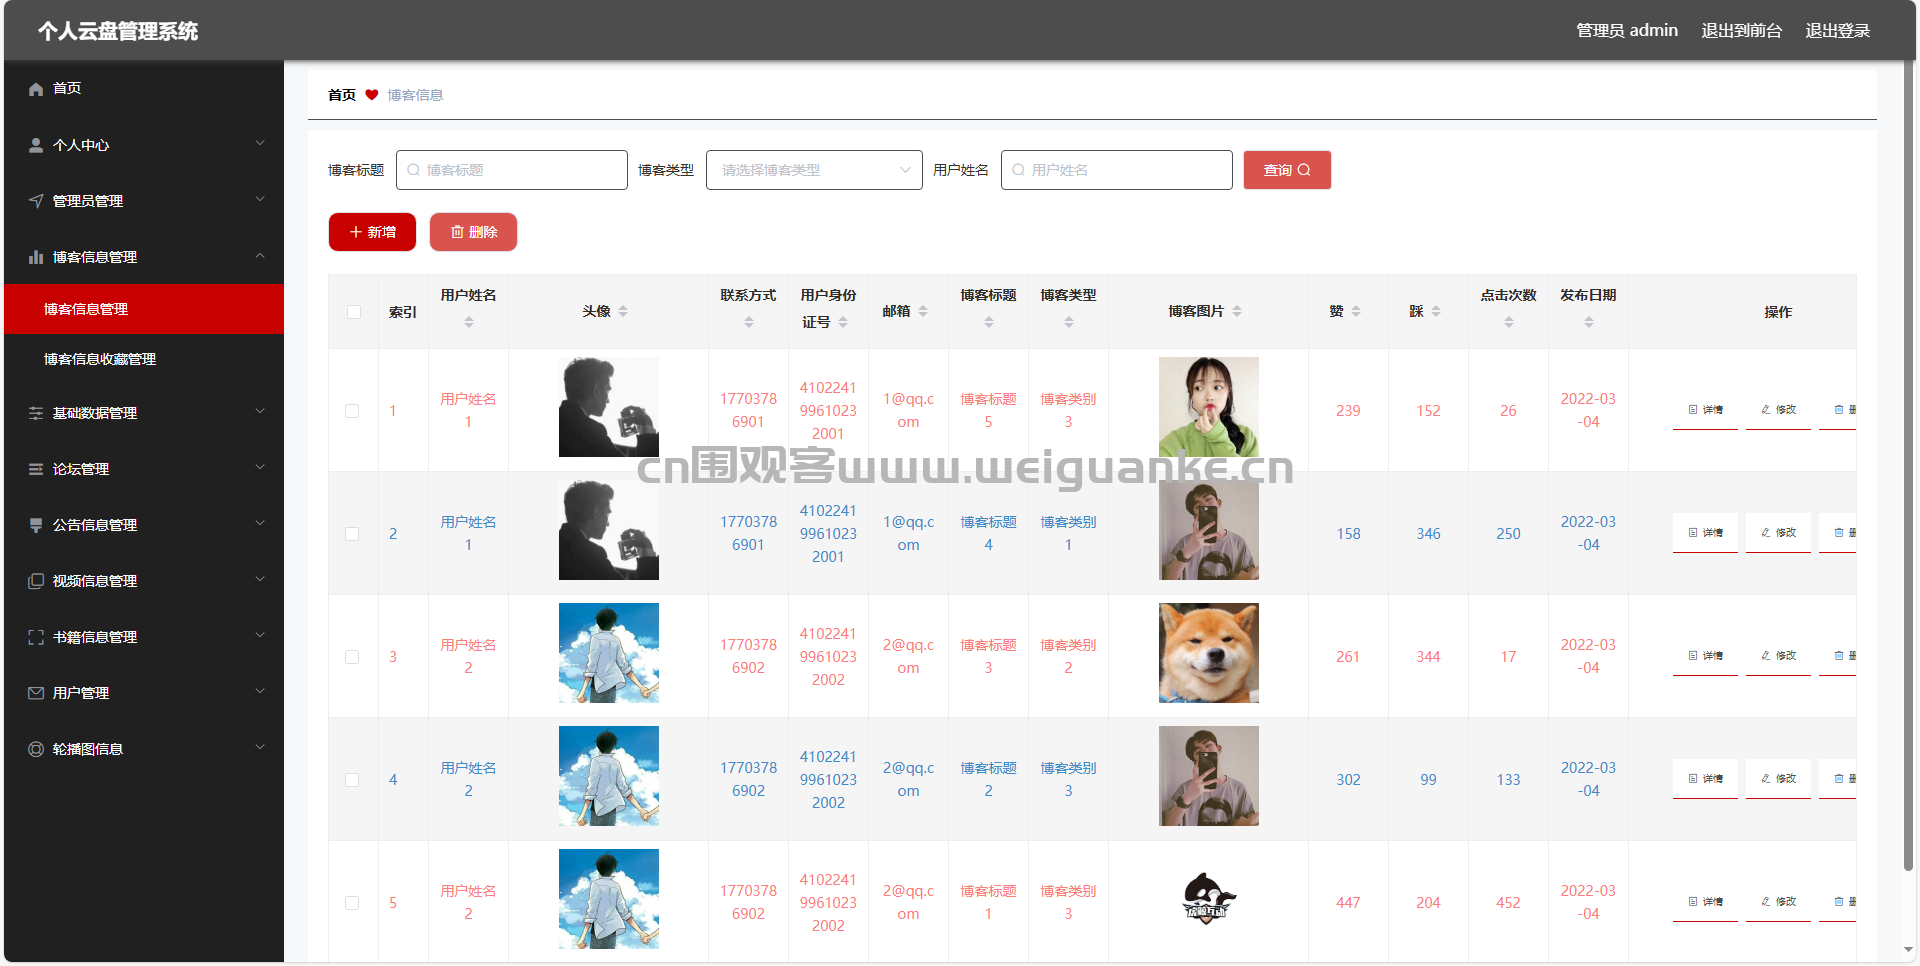The height and width of the screenshot is (966, 1920).
Task: Open the 博客信息收藏管理 submenu item
Action: coord(144,359)
